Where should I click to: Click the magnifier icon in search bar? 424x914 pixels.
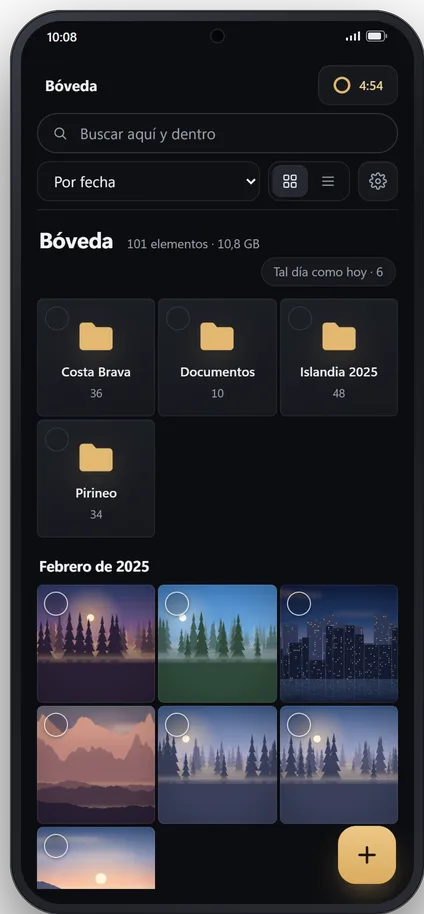(x=60, y=133)
